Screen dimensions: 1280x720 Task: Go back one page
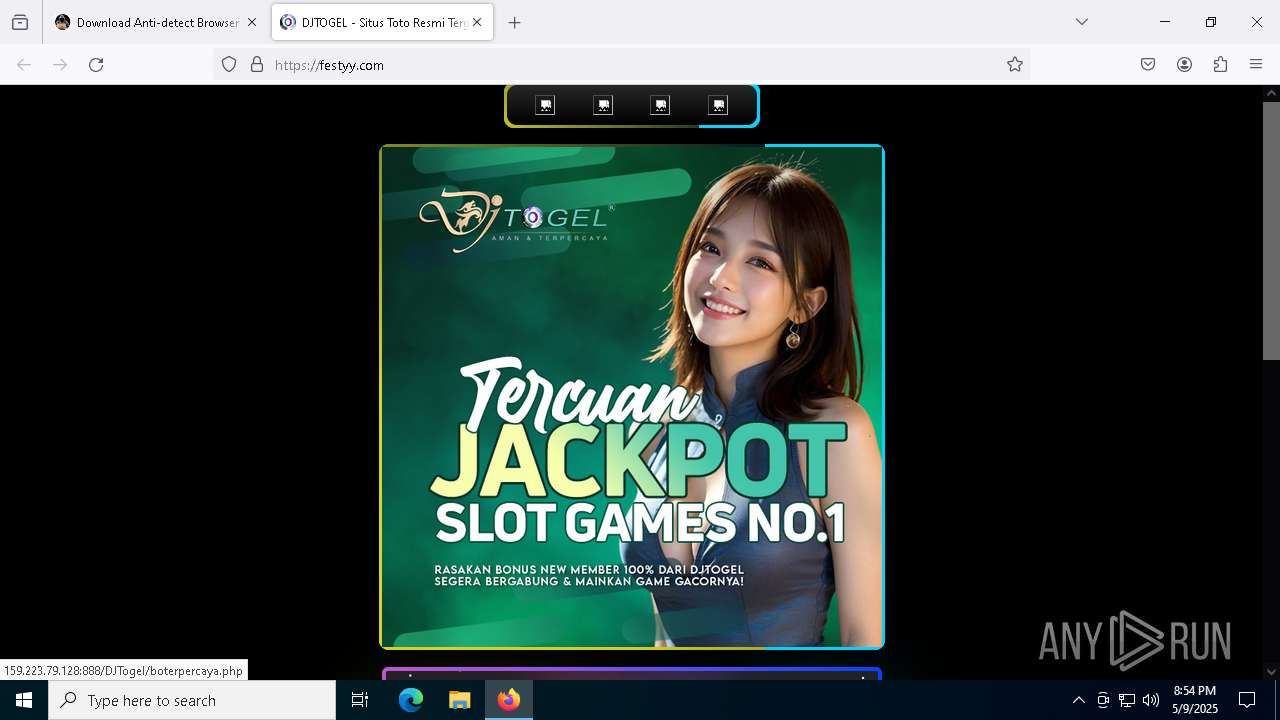click(x=24, y=65)
